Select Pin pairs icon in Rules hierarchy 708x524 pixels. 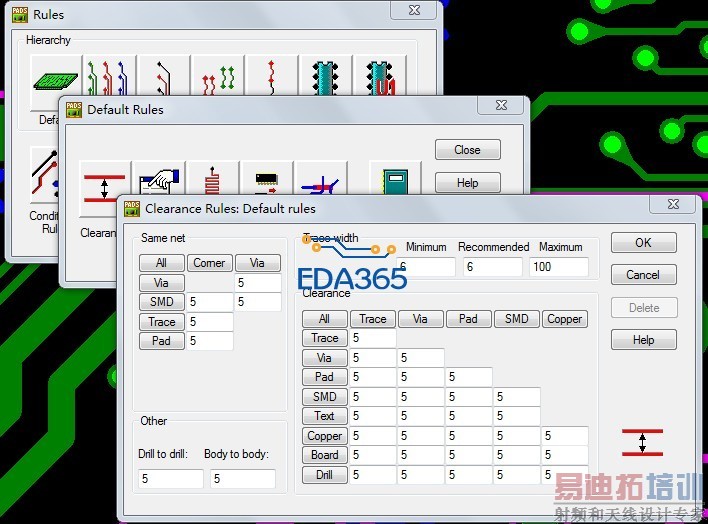point(271,75)
